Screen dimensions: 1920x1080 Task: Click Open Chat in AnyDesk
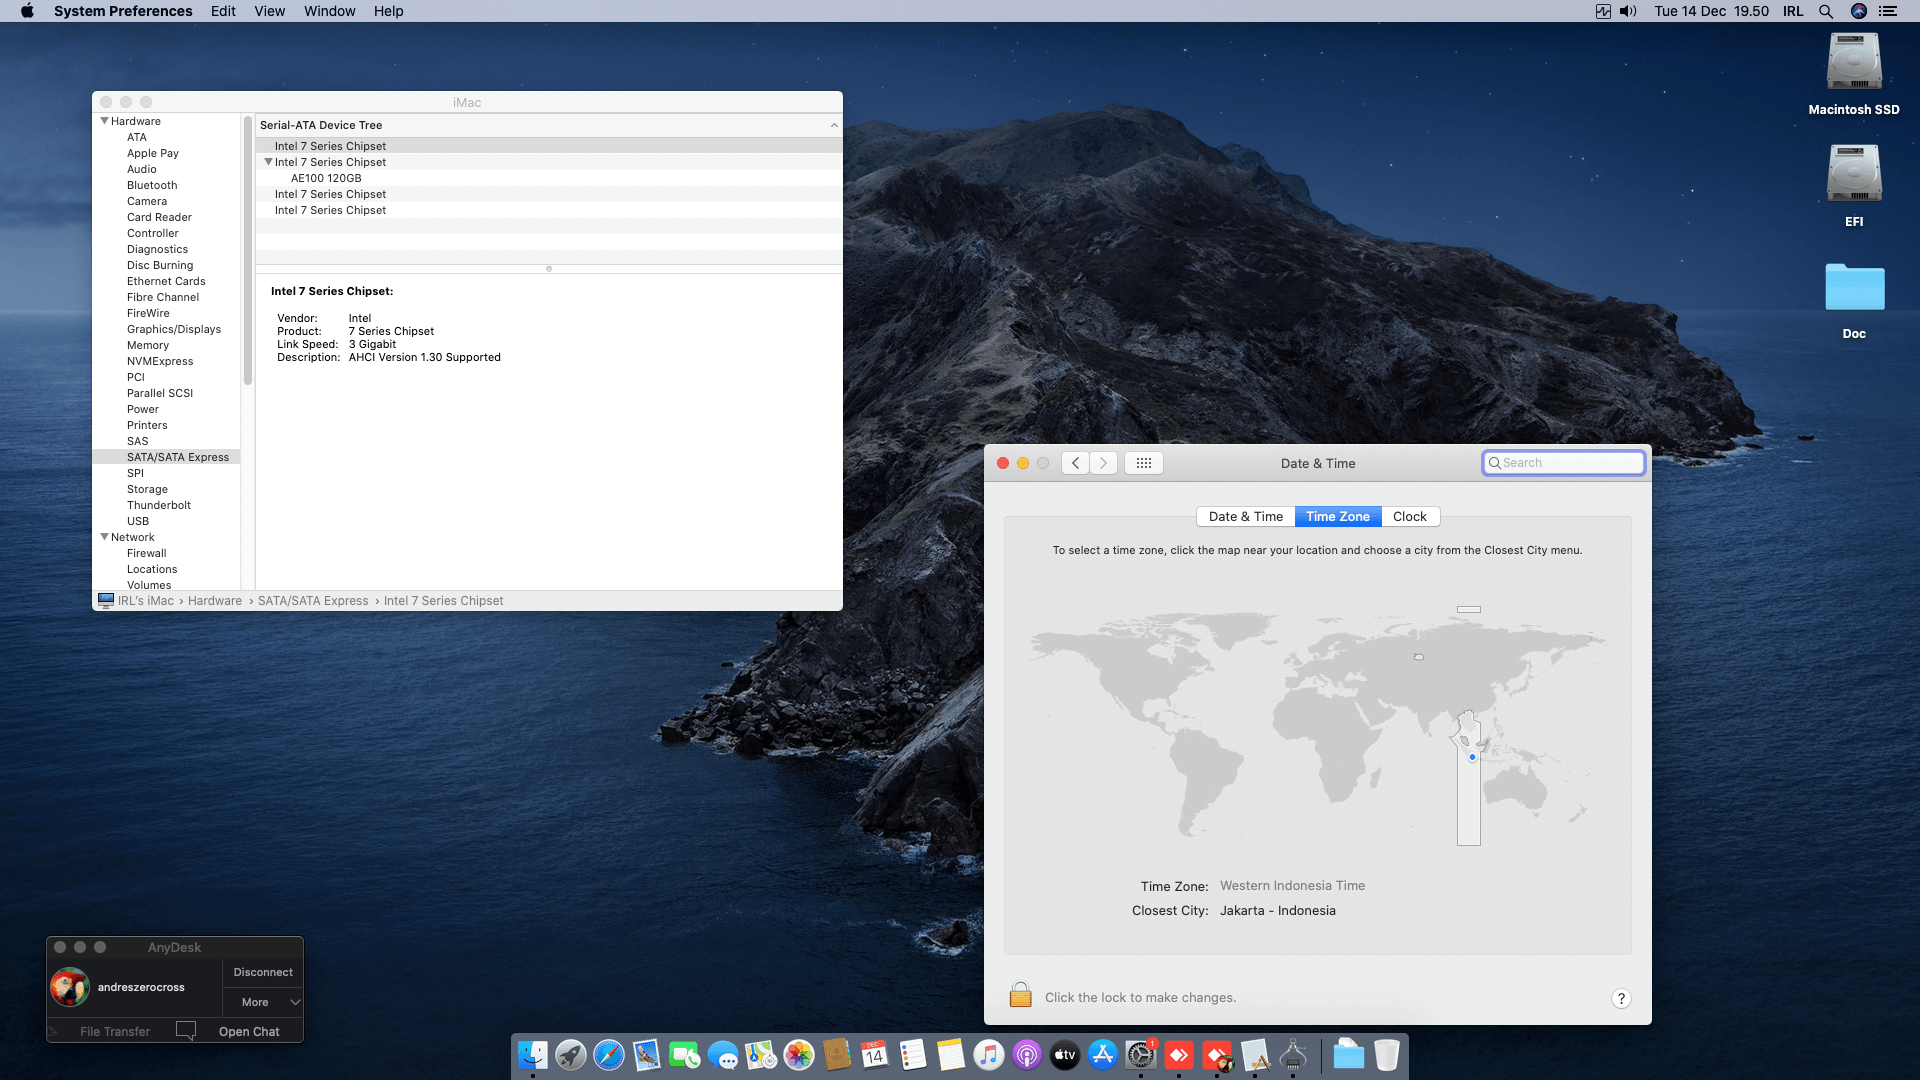click(x=248, y=1031)
